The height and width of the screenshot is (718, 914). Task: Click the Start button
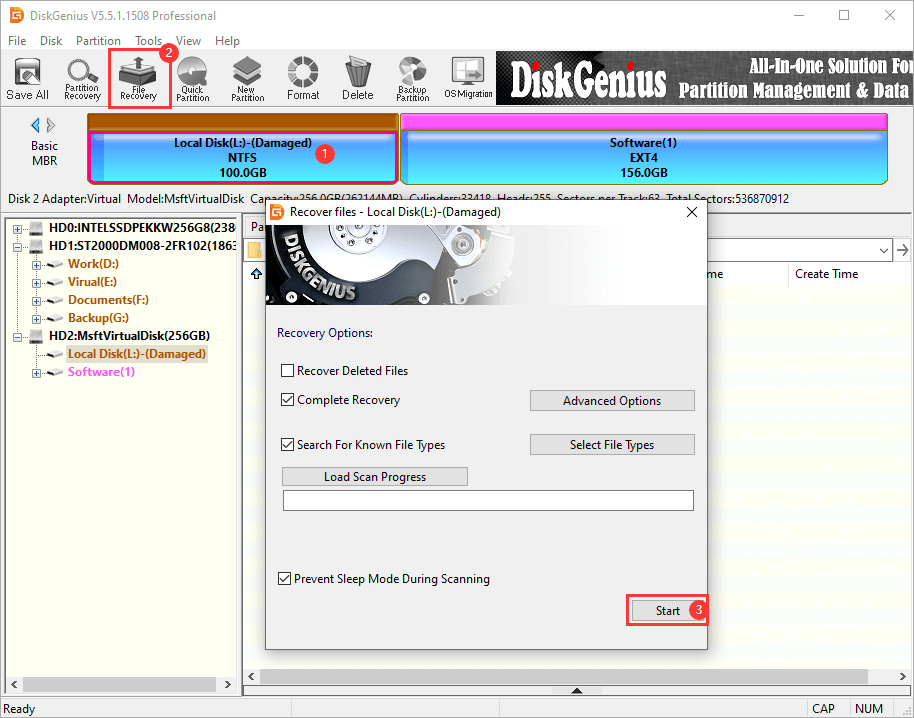[x=667, y=610]
